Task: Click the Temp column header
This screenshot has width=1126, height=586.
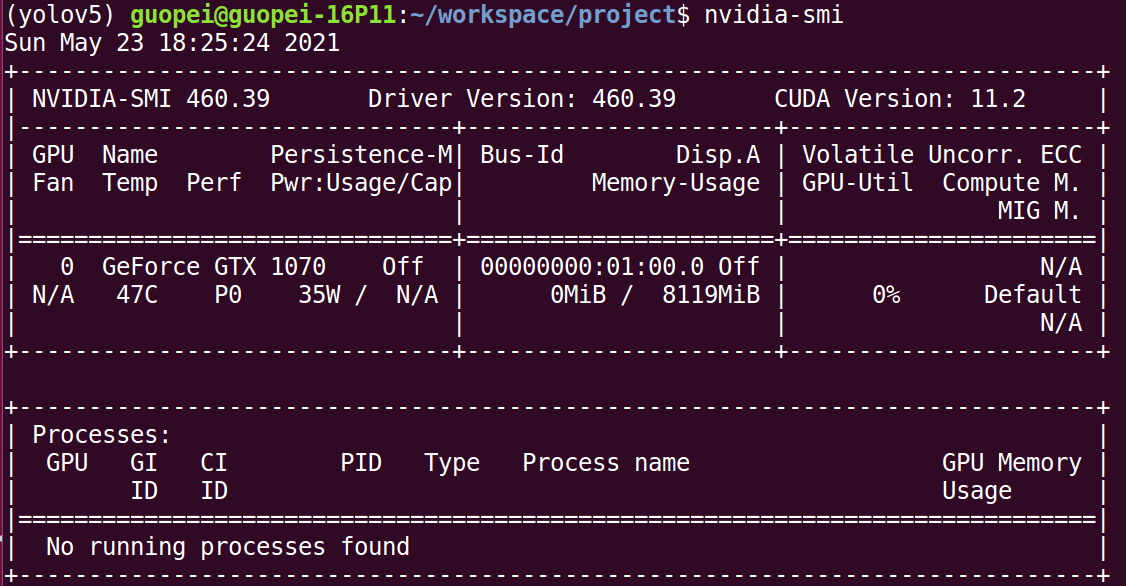Action: (x=130, y=183)
